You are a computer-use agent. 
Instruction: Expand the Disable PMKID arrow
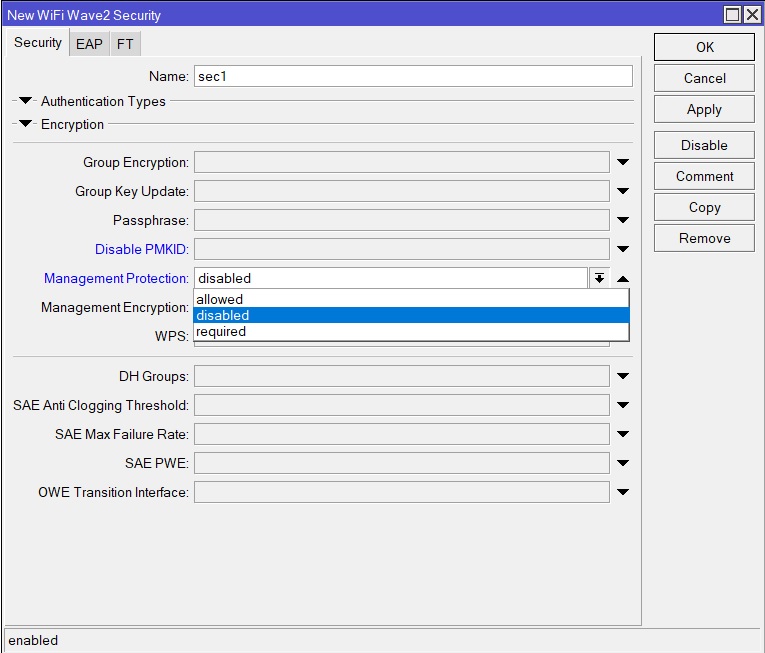[x=622, y=249]
